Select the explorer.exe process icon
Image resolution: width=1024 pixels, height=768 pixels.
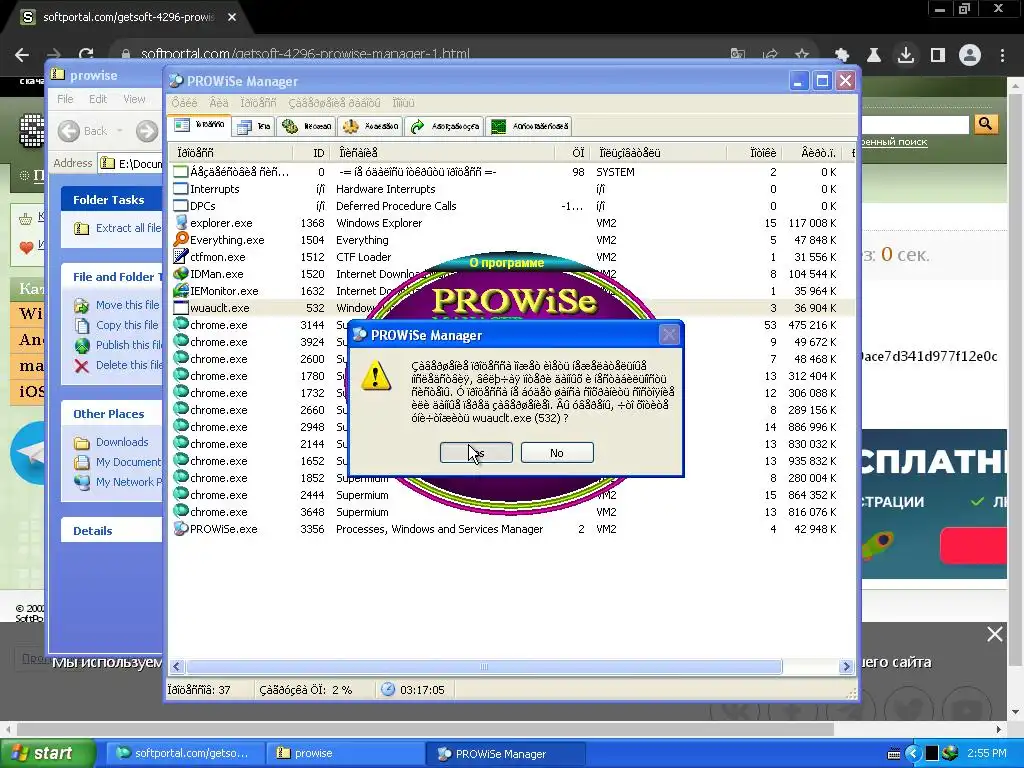click(x=181, y=223)
